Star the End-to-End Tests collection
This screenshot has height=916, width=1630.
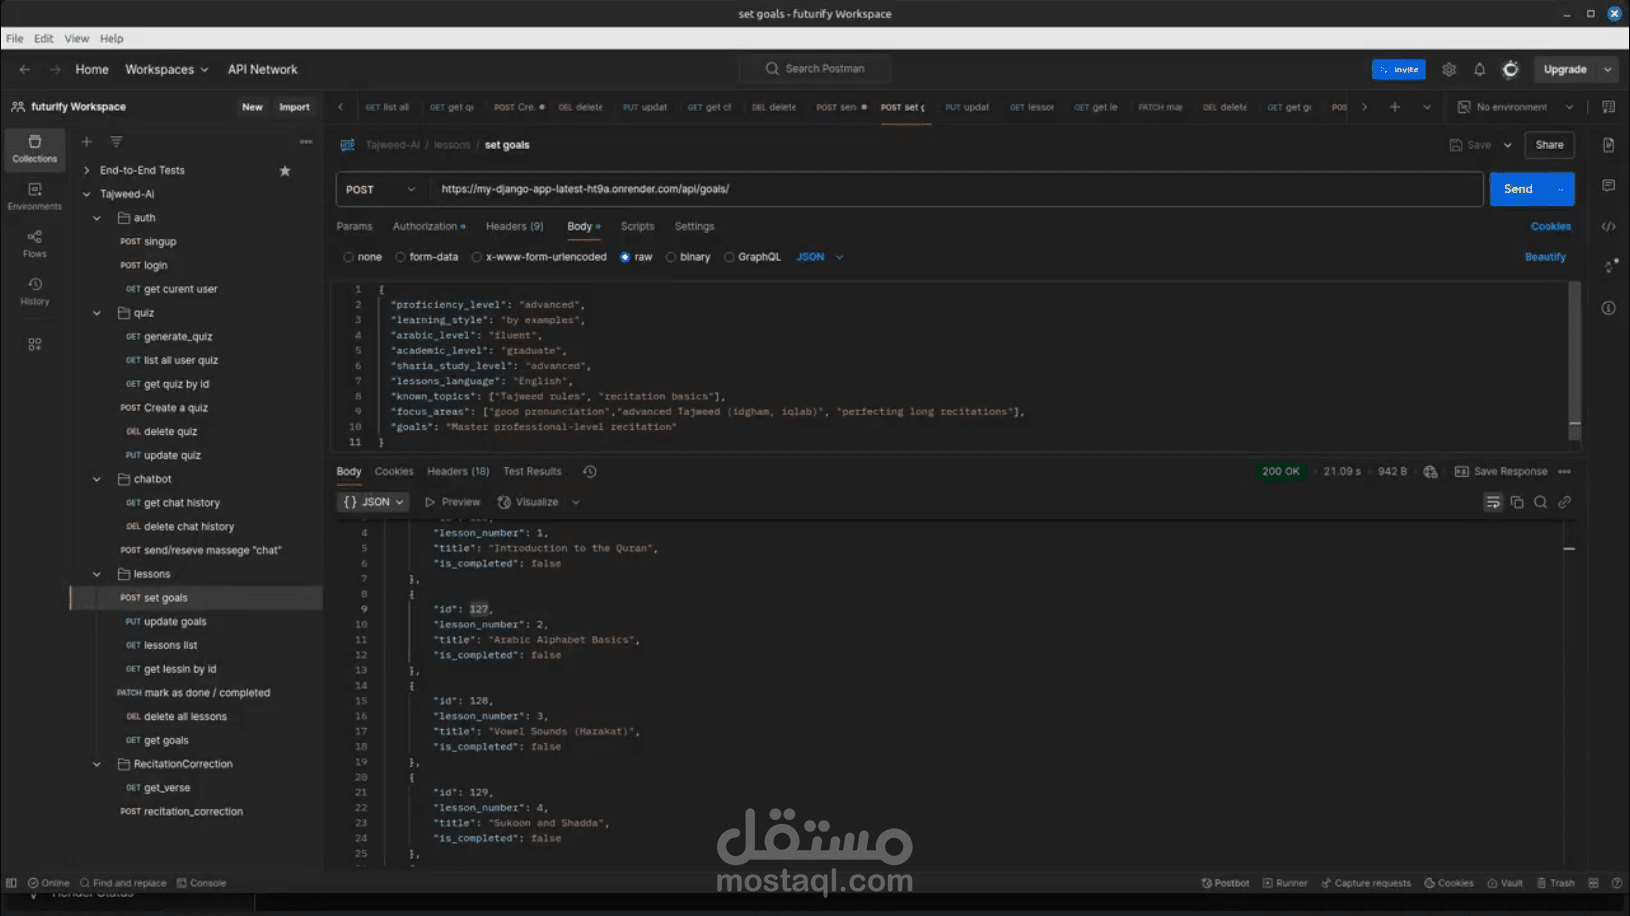[285, 171]
